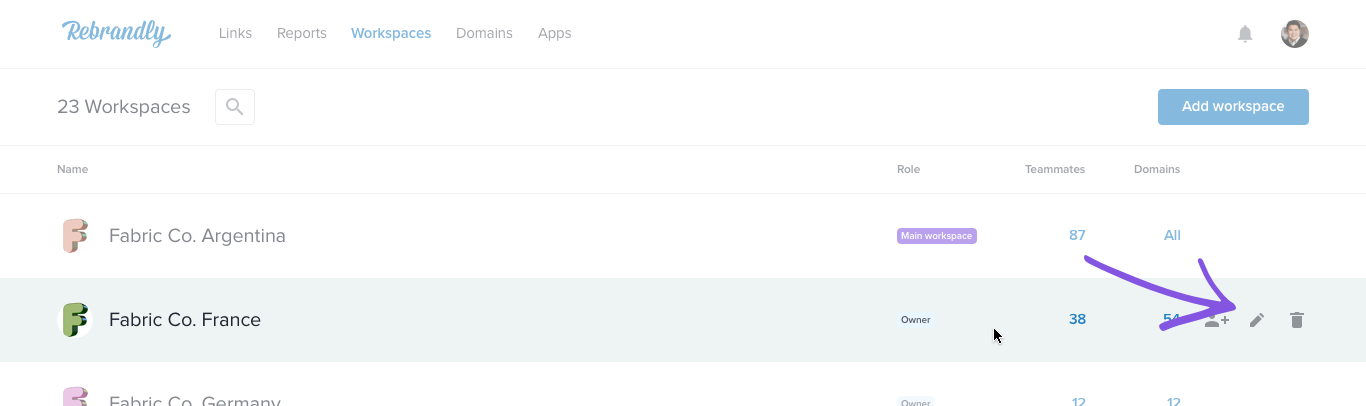Click the workspace search magnifier icon
Image resolution: width=1366 pixels, height=406 pixels.
tap(235, 107)
